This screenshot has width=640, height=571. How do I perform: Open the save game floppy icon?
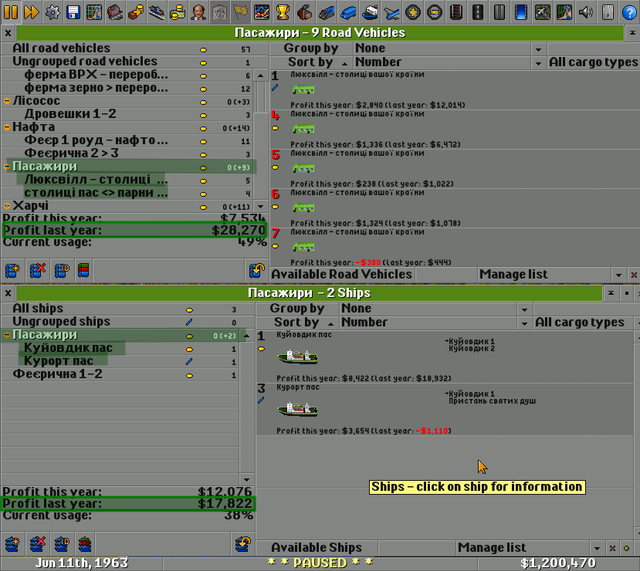[73, 11]
